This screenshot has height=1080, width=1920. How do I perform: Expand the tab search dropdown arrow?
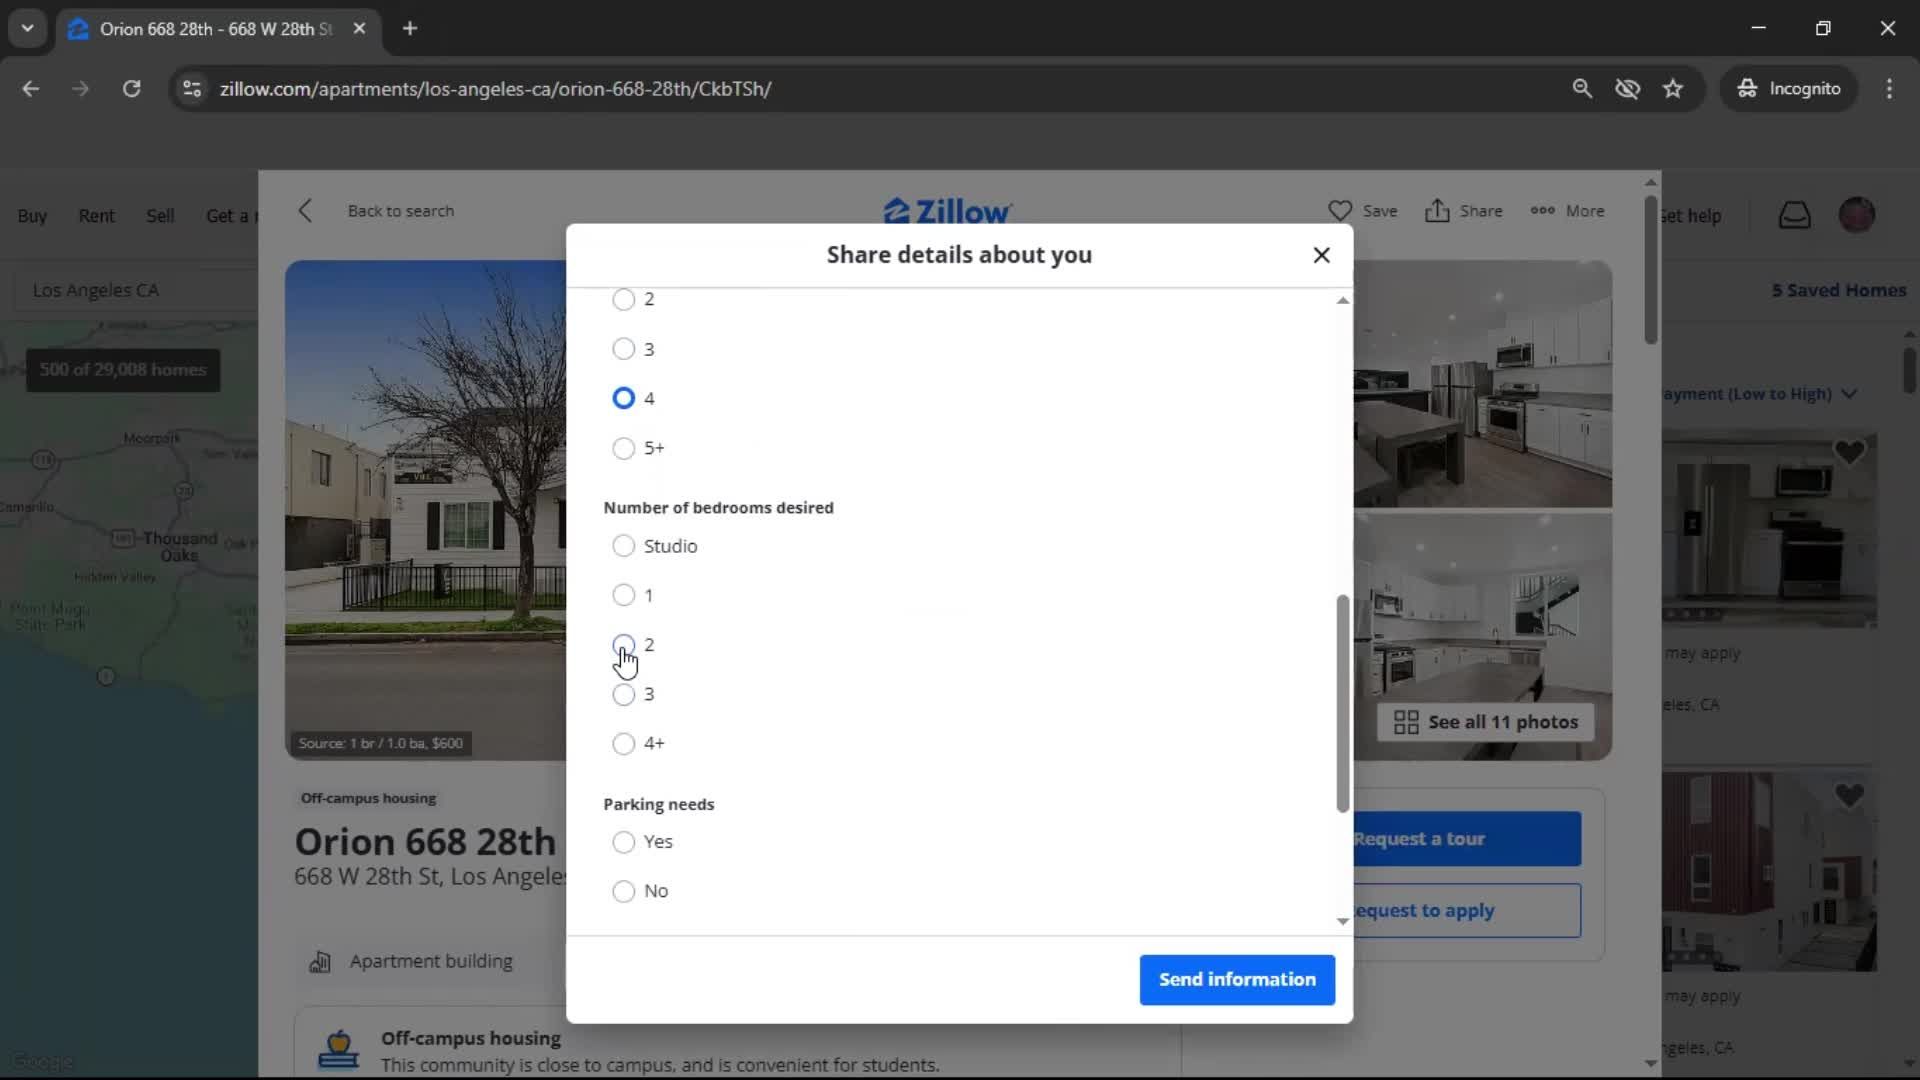[x=27, y=29]
